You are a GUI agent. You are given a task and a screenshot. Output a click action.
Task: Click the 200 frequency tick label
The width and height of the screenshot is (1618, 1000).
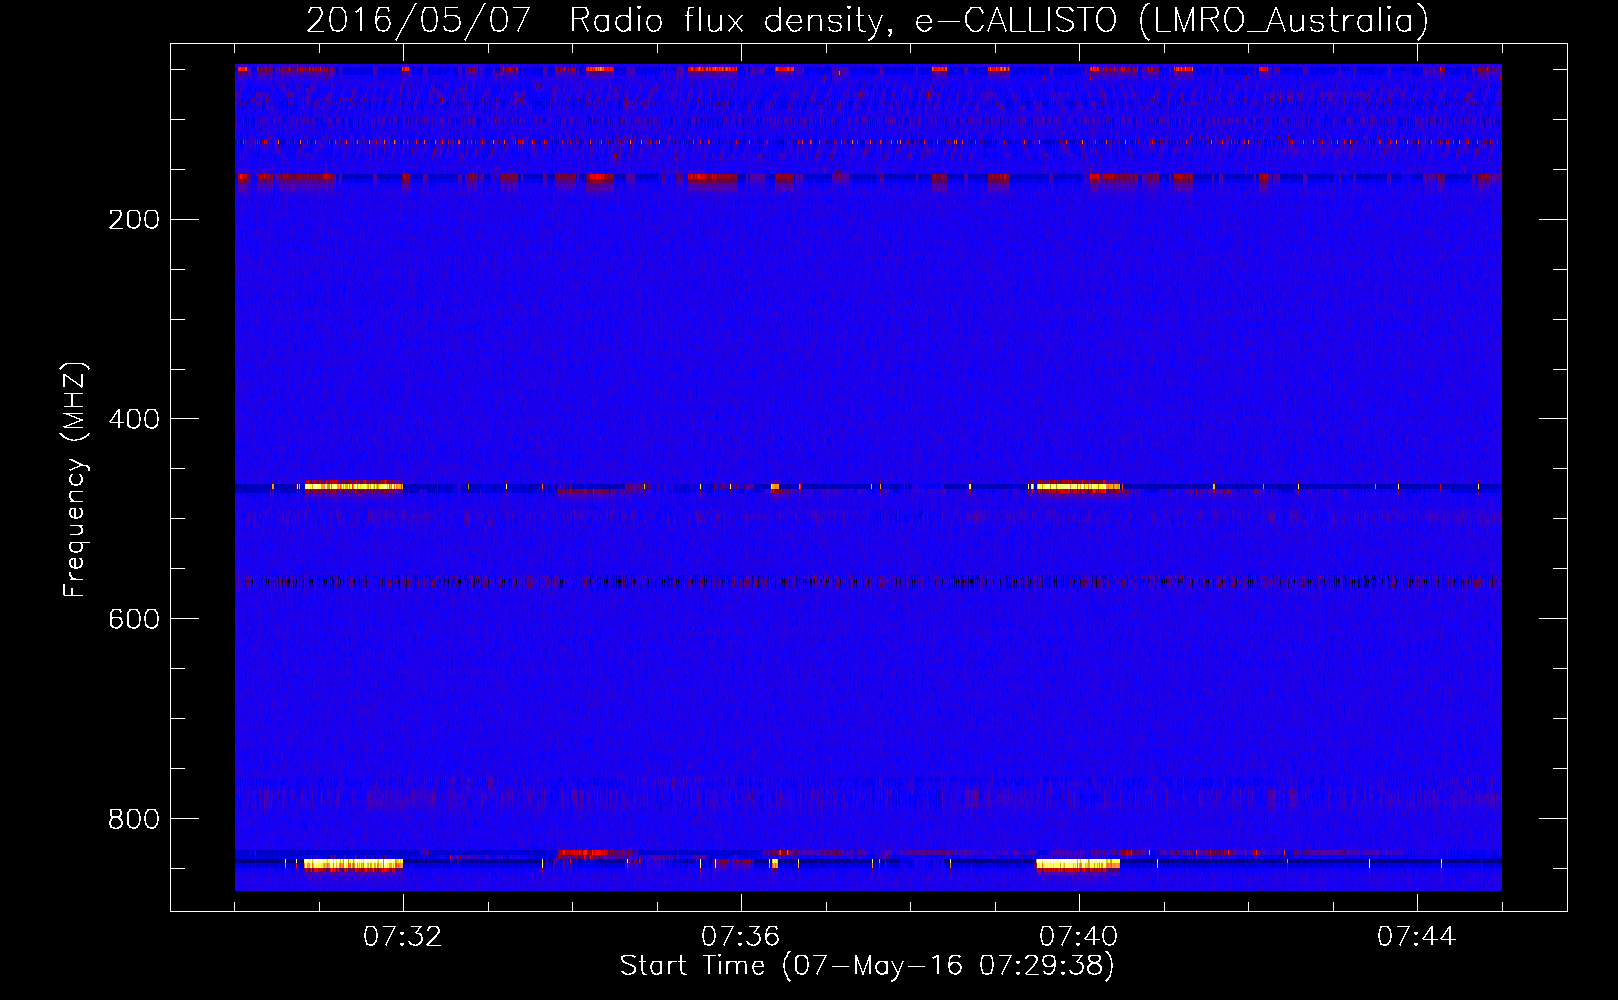pyautogui.click(x=134, y=220)
